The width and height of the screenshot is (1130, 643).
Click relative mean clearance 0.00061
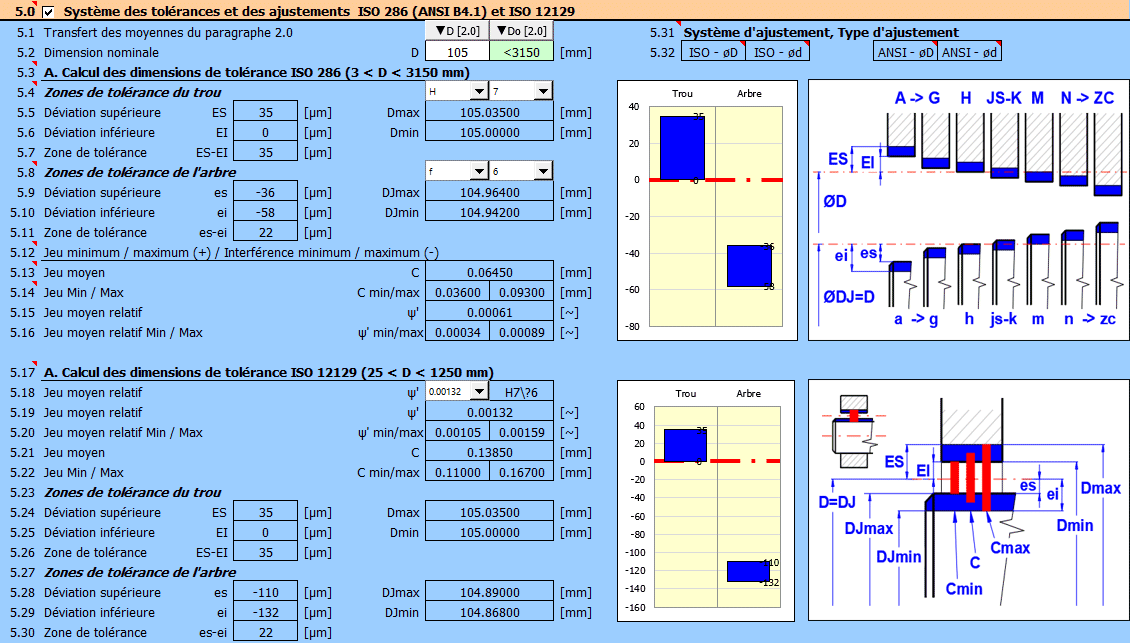pyautogui.click(x=489, y=312)
